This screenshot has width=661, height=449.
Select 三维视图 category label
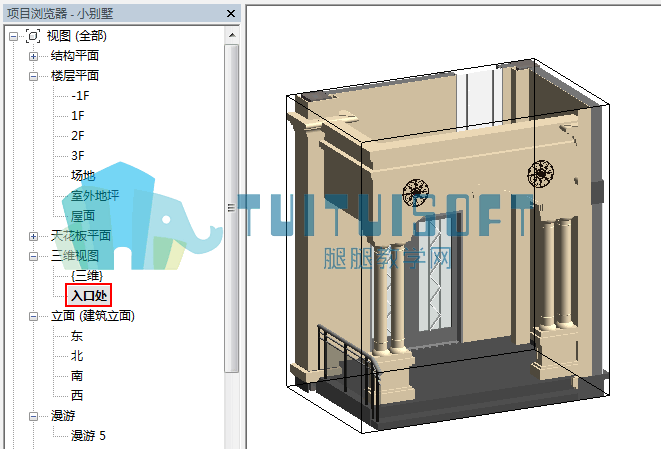coord(75,256)
